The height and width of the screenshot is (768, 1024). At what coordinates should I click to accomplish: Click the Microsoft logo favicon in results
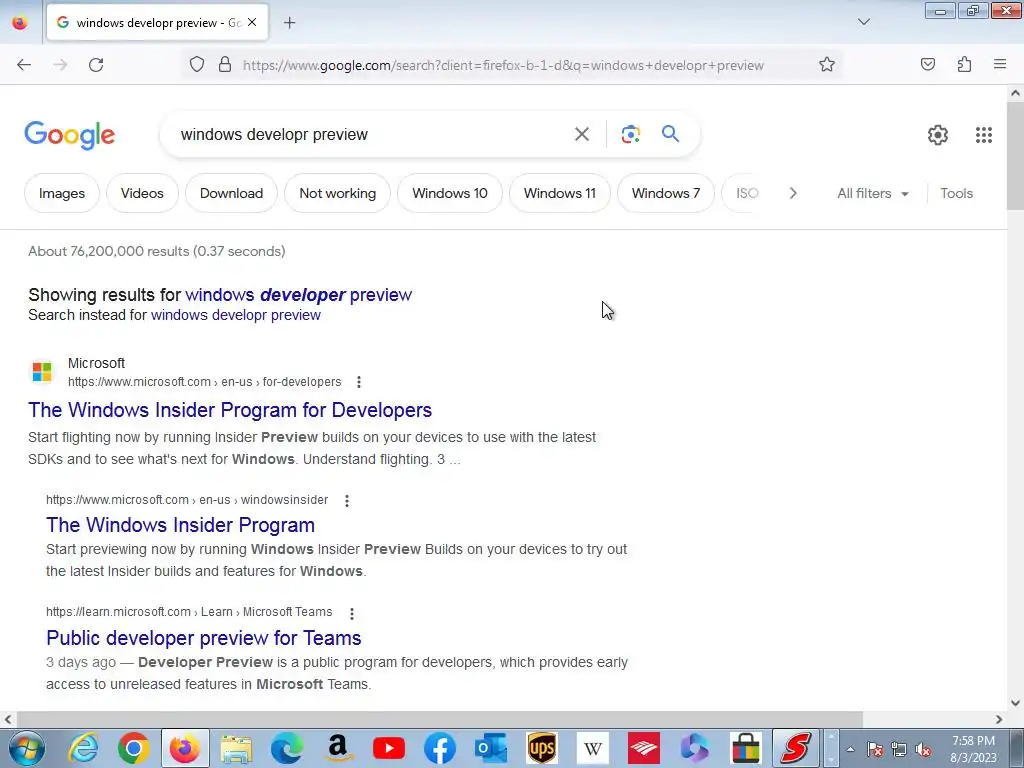[42, 372]
